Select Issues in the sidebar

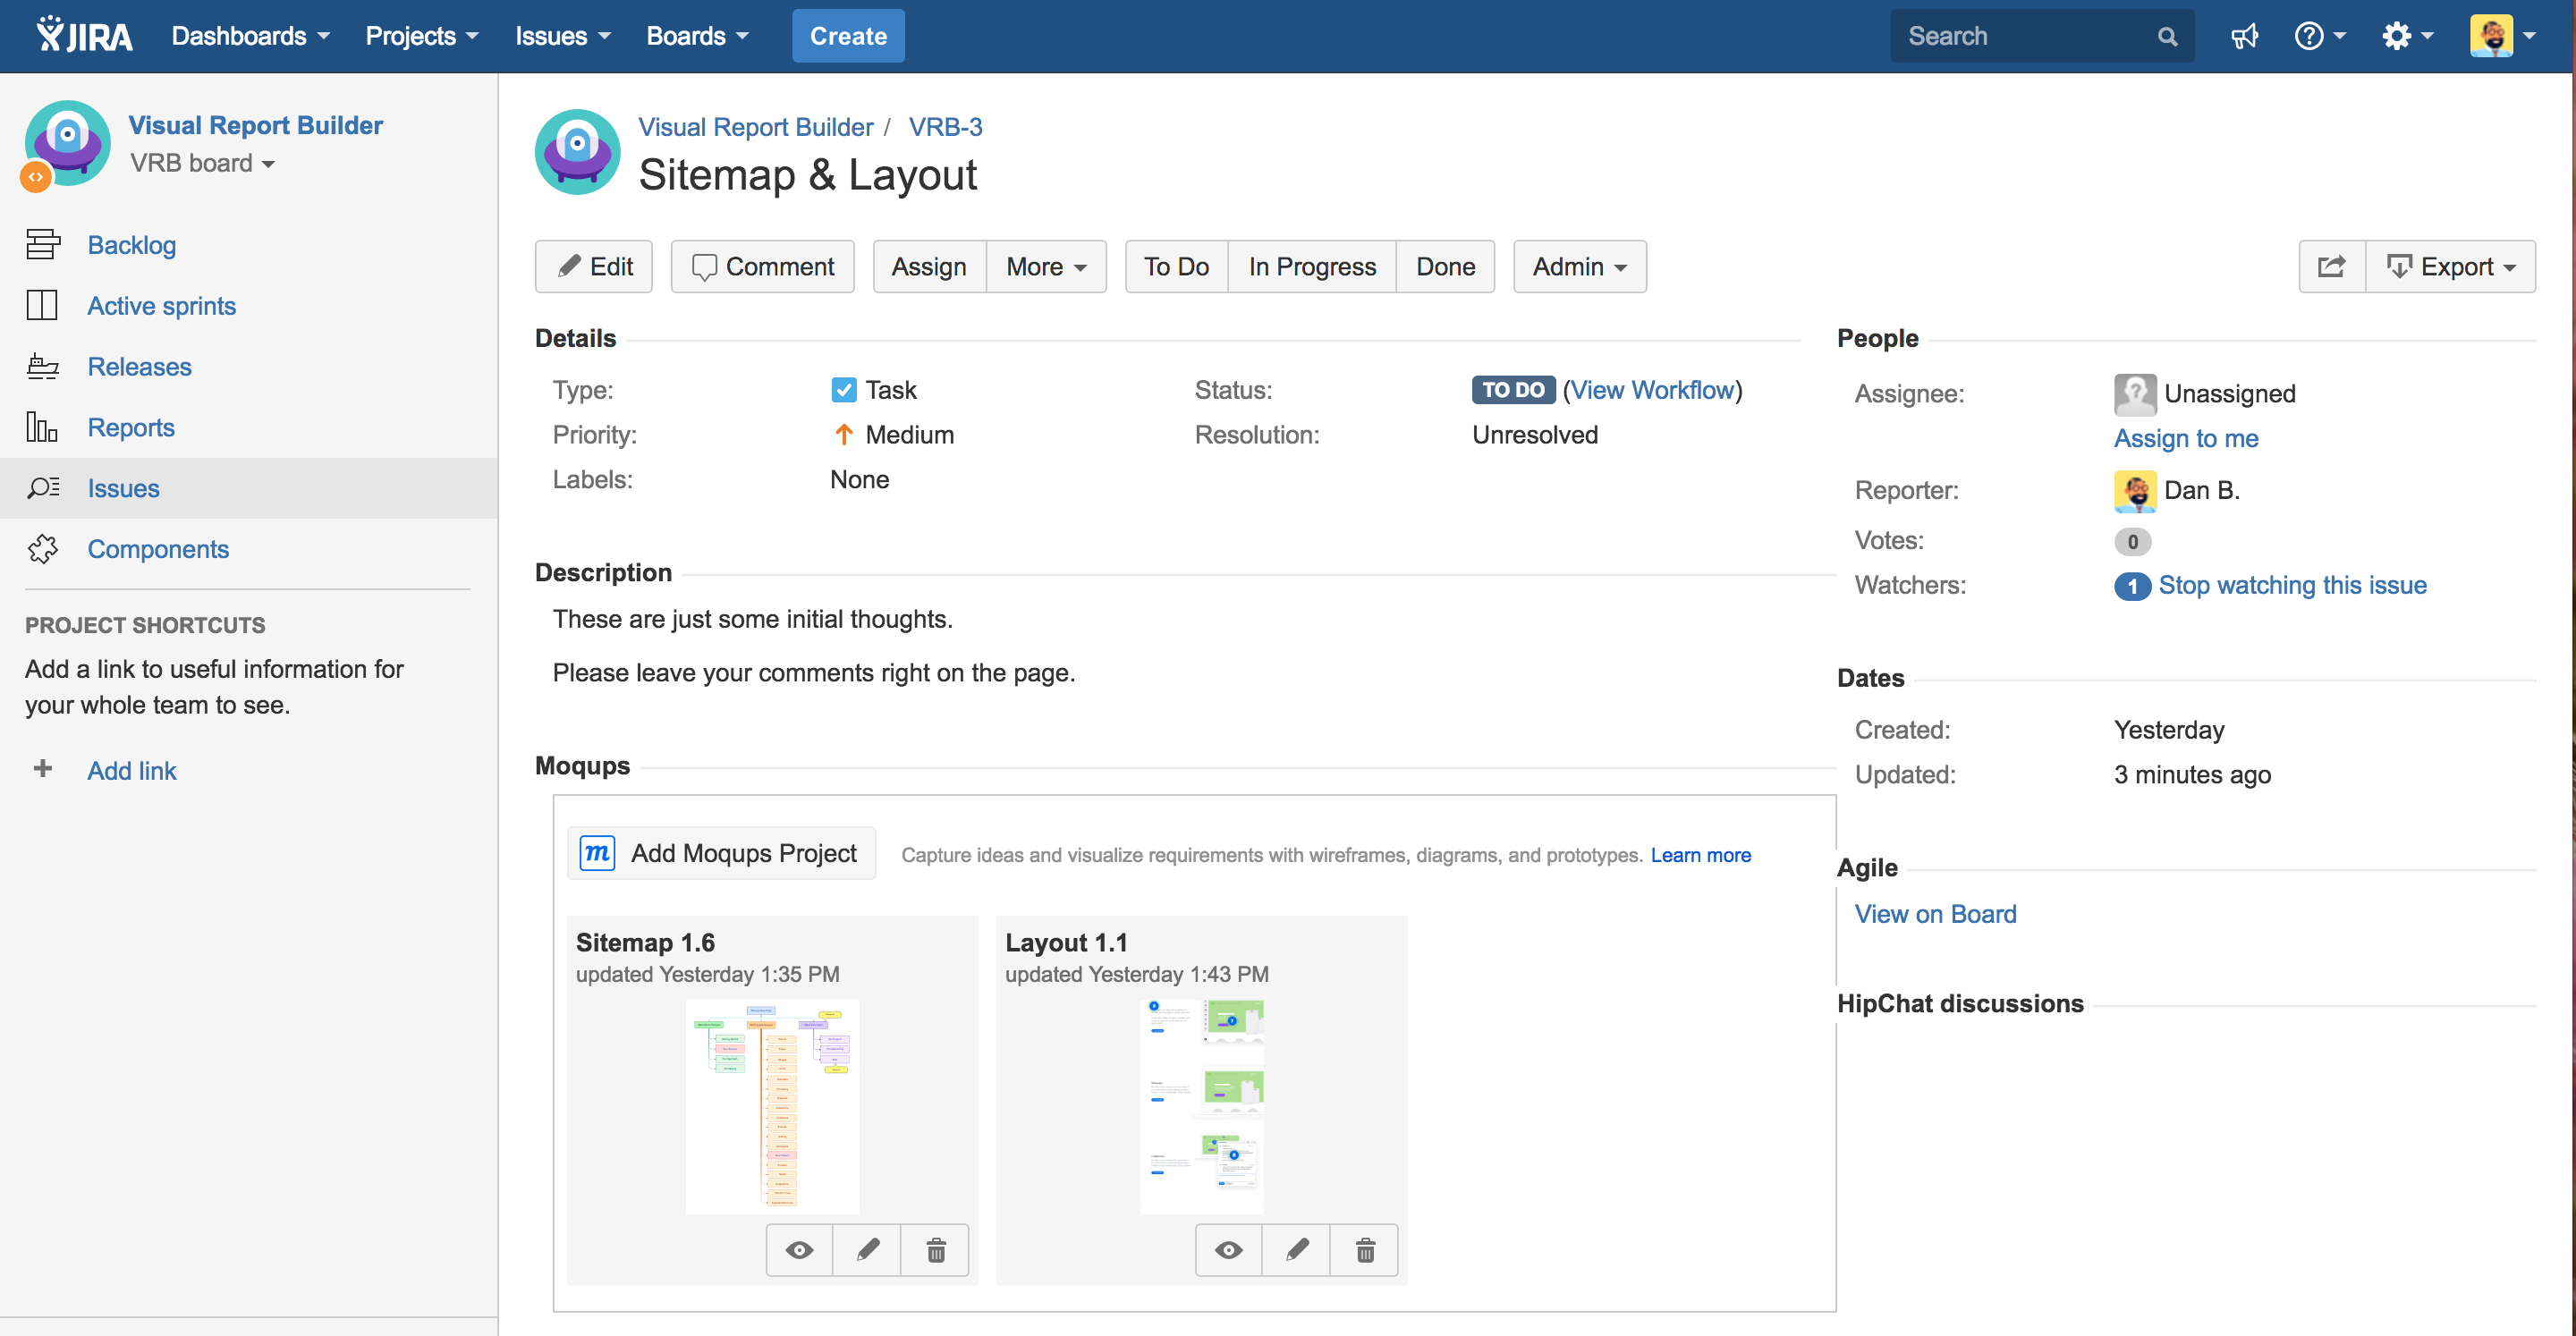(x=123, y=488)
